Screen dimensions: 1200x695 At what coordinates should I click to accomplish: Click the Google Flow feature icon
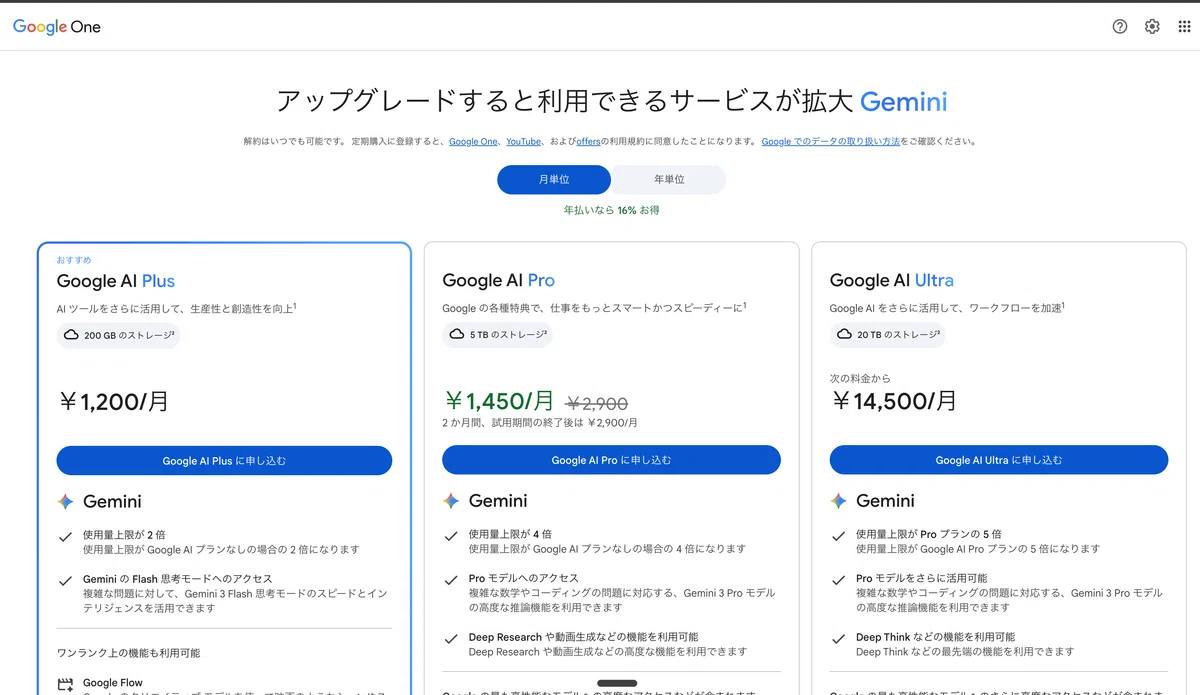pyautogui.click(x=66, y=685)
